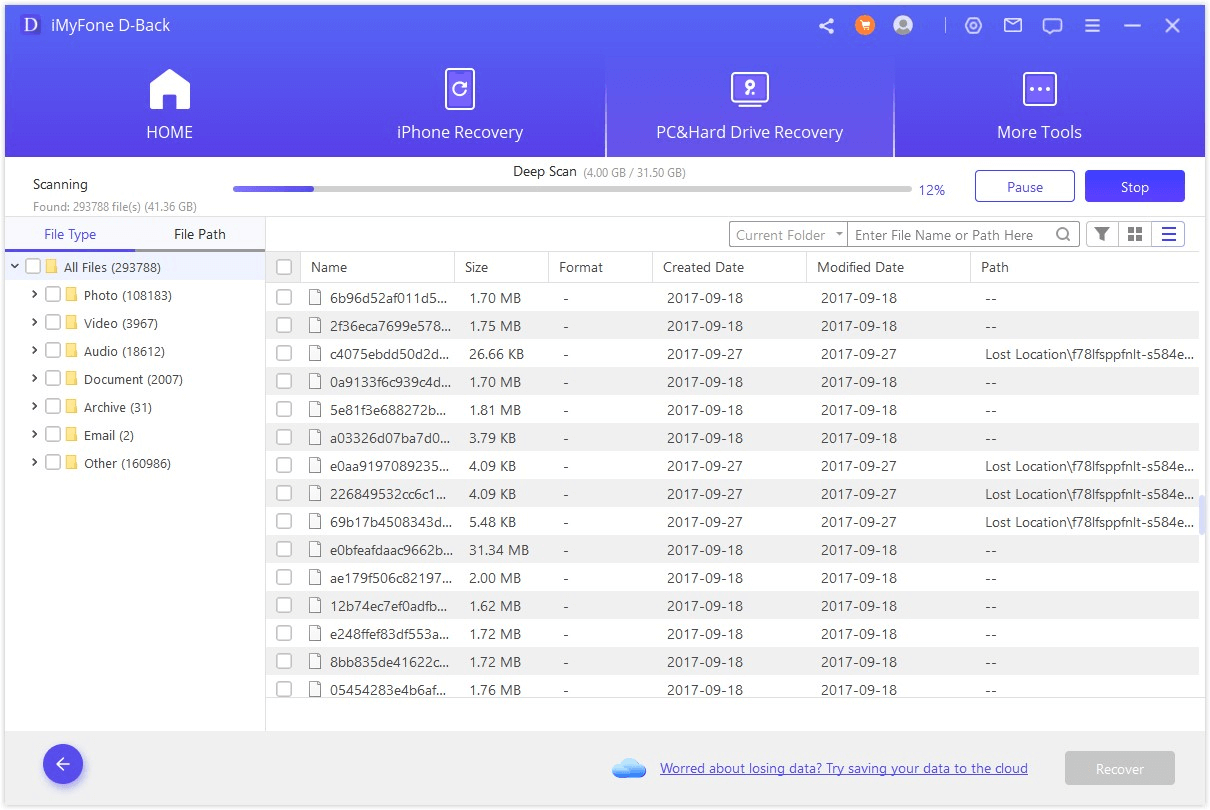Screen dimensions: 1210x810
Task: Tick the select-all checkbox beside Name header
Action: 284,267
